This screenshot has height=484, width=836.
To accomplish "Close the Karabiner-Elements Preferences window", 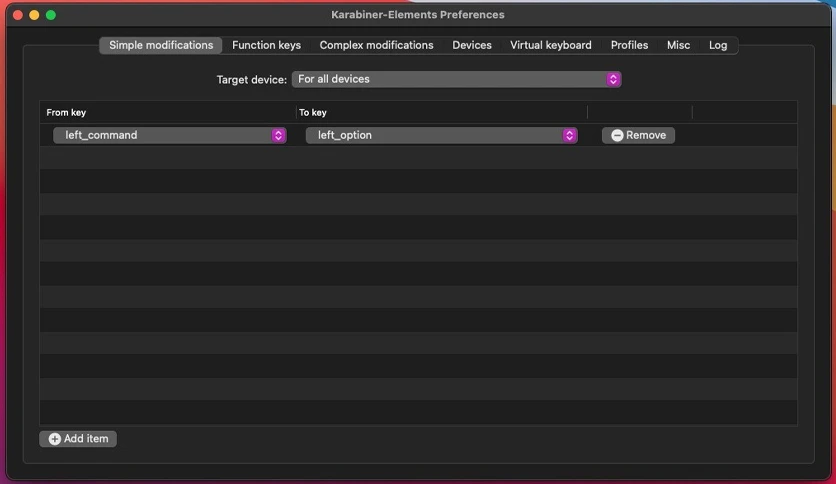I will (18, 15).
